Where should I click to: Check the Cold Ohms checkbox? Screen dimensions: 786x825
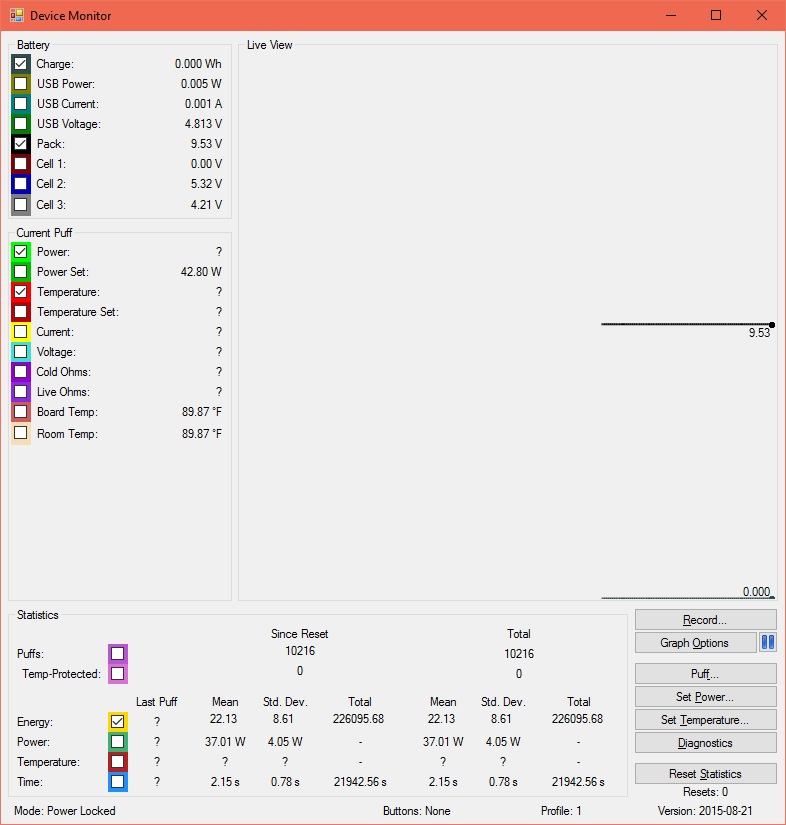[21, 372]
